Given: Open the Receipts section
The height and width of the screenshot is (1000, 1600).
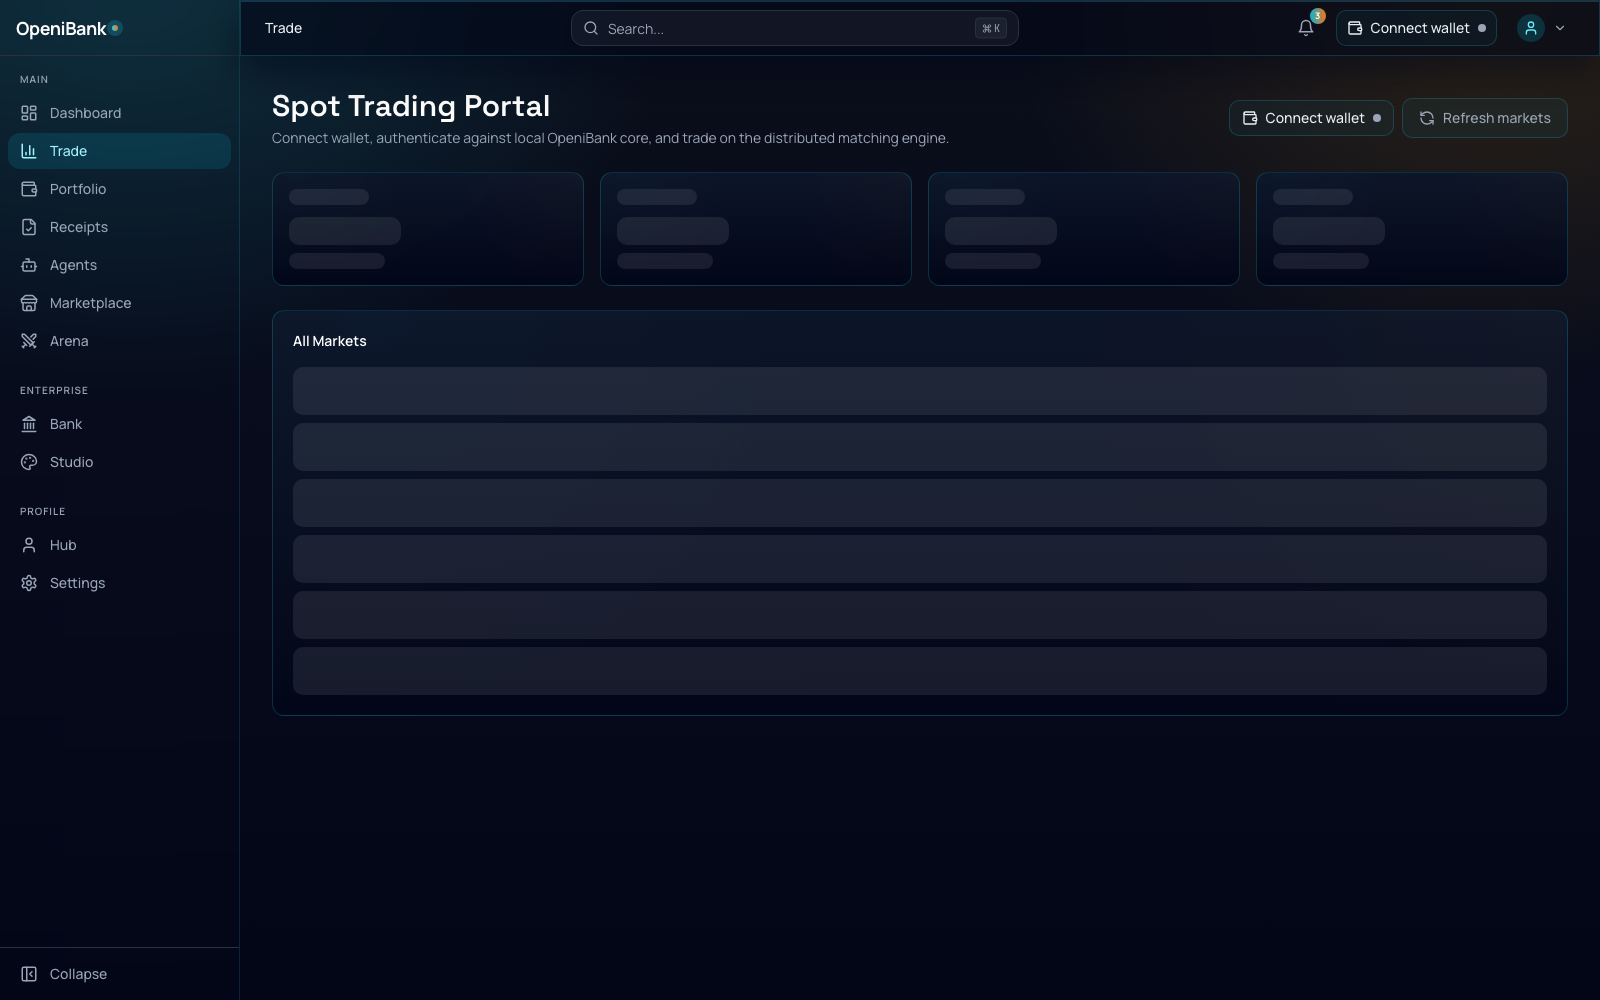Looking at the screenshot, I should coord(78,226).
